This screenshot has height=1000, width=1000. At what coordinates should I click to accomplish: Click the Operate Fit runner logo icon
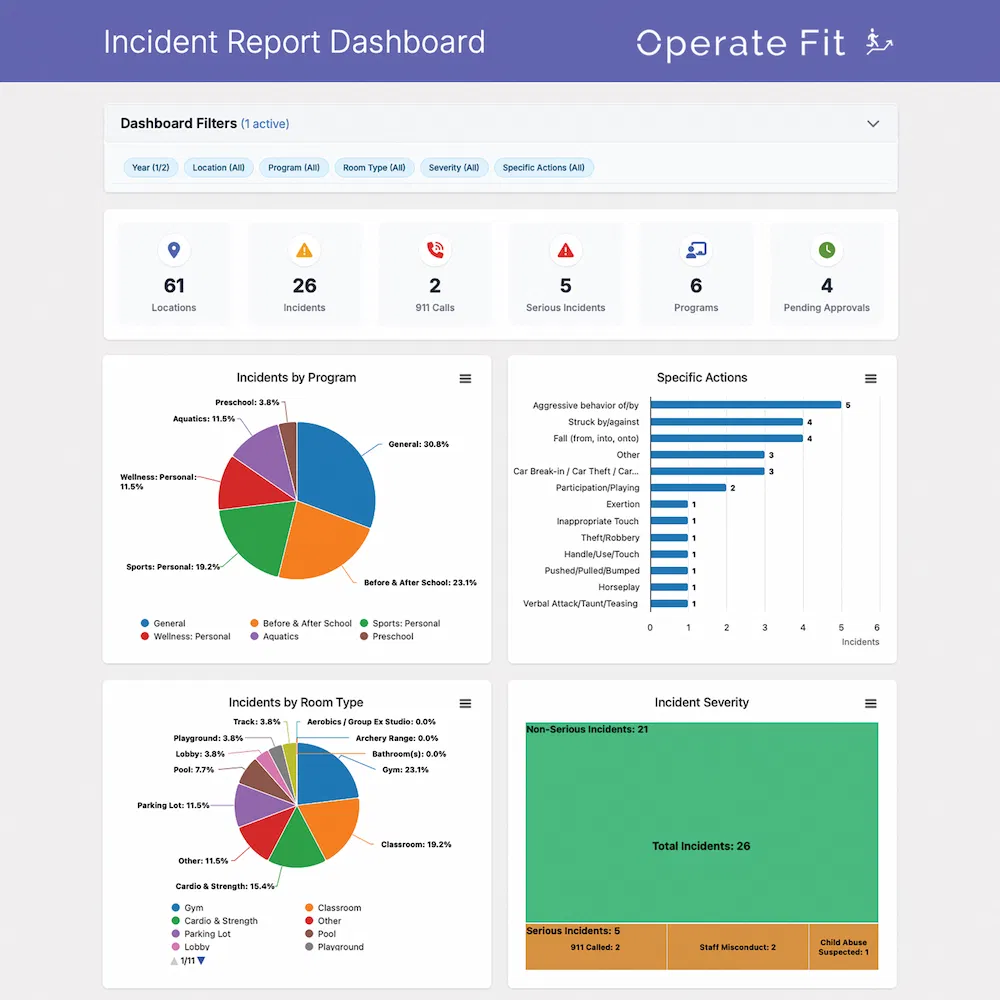tap(878, 42)
